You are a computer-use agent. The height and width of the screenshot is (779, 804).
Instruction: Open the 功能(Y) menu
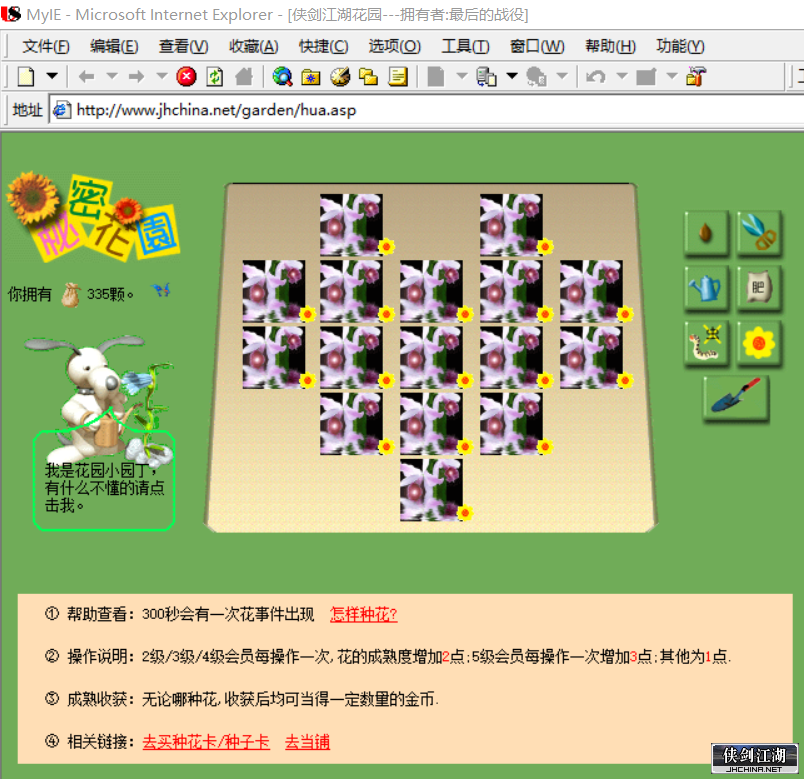(x=680, y=46)
